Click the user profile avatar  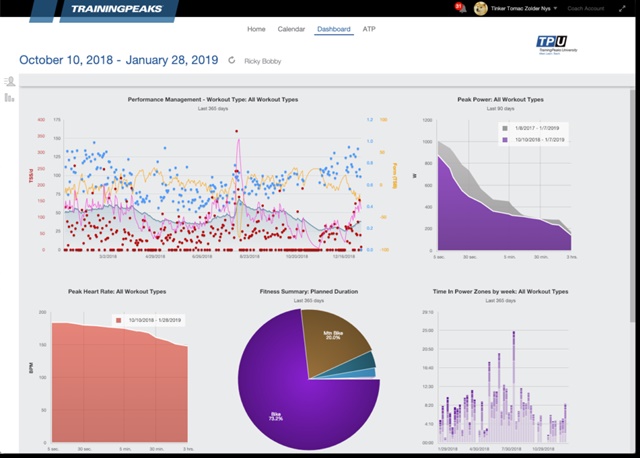click(481, 9)
